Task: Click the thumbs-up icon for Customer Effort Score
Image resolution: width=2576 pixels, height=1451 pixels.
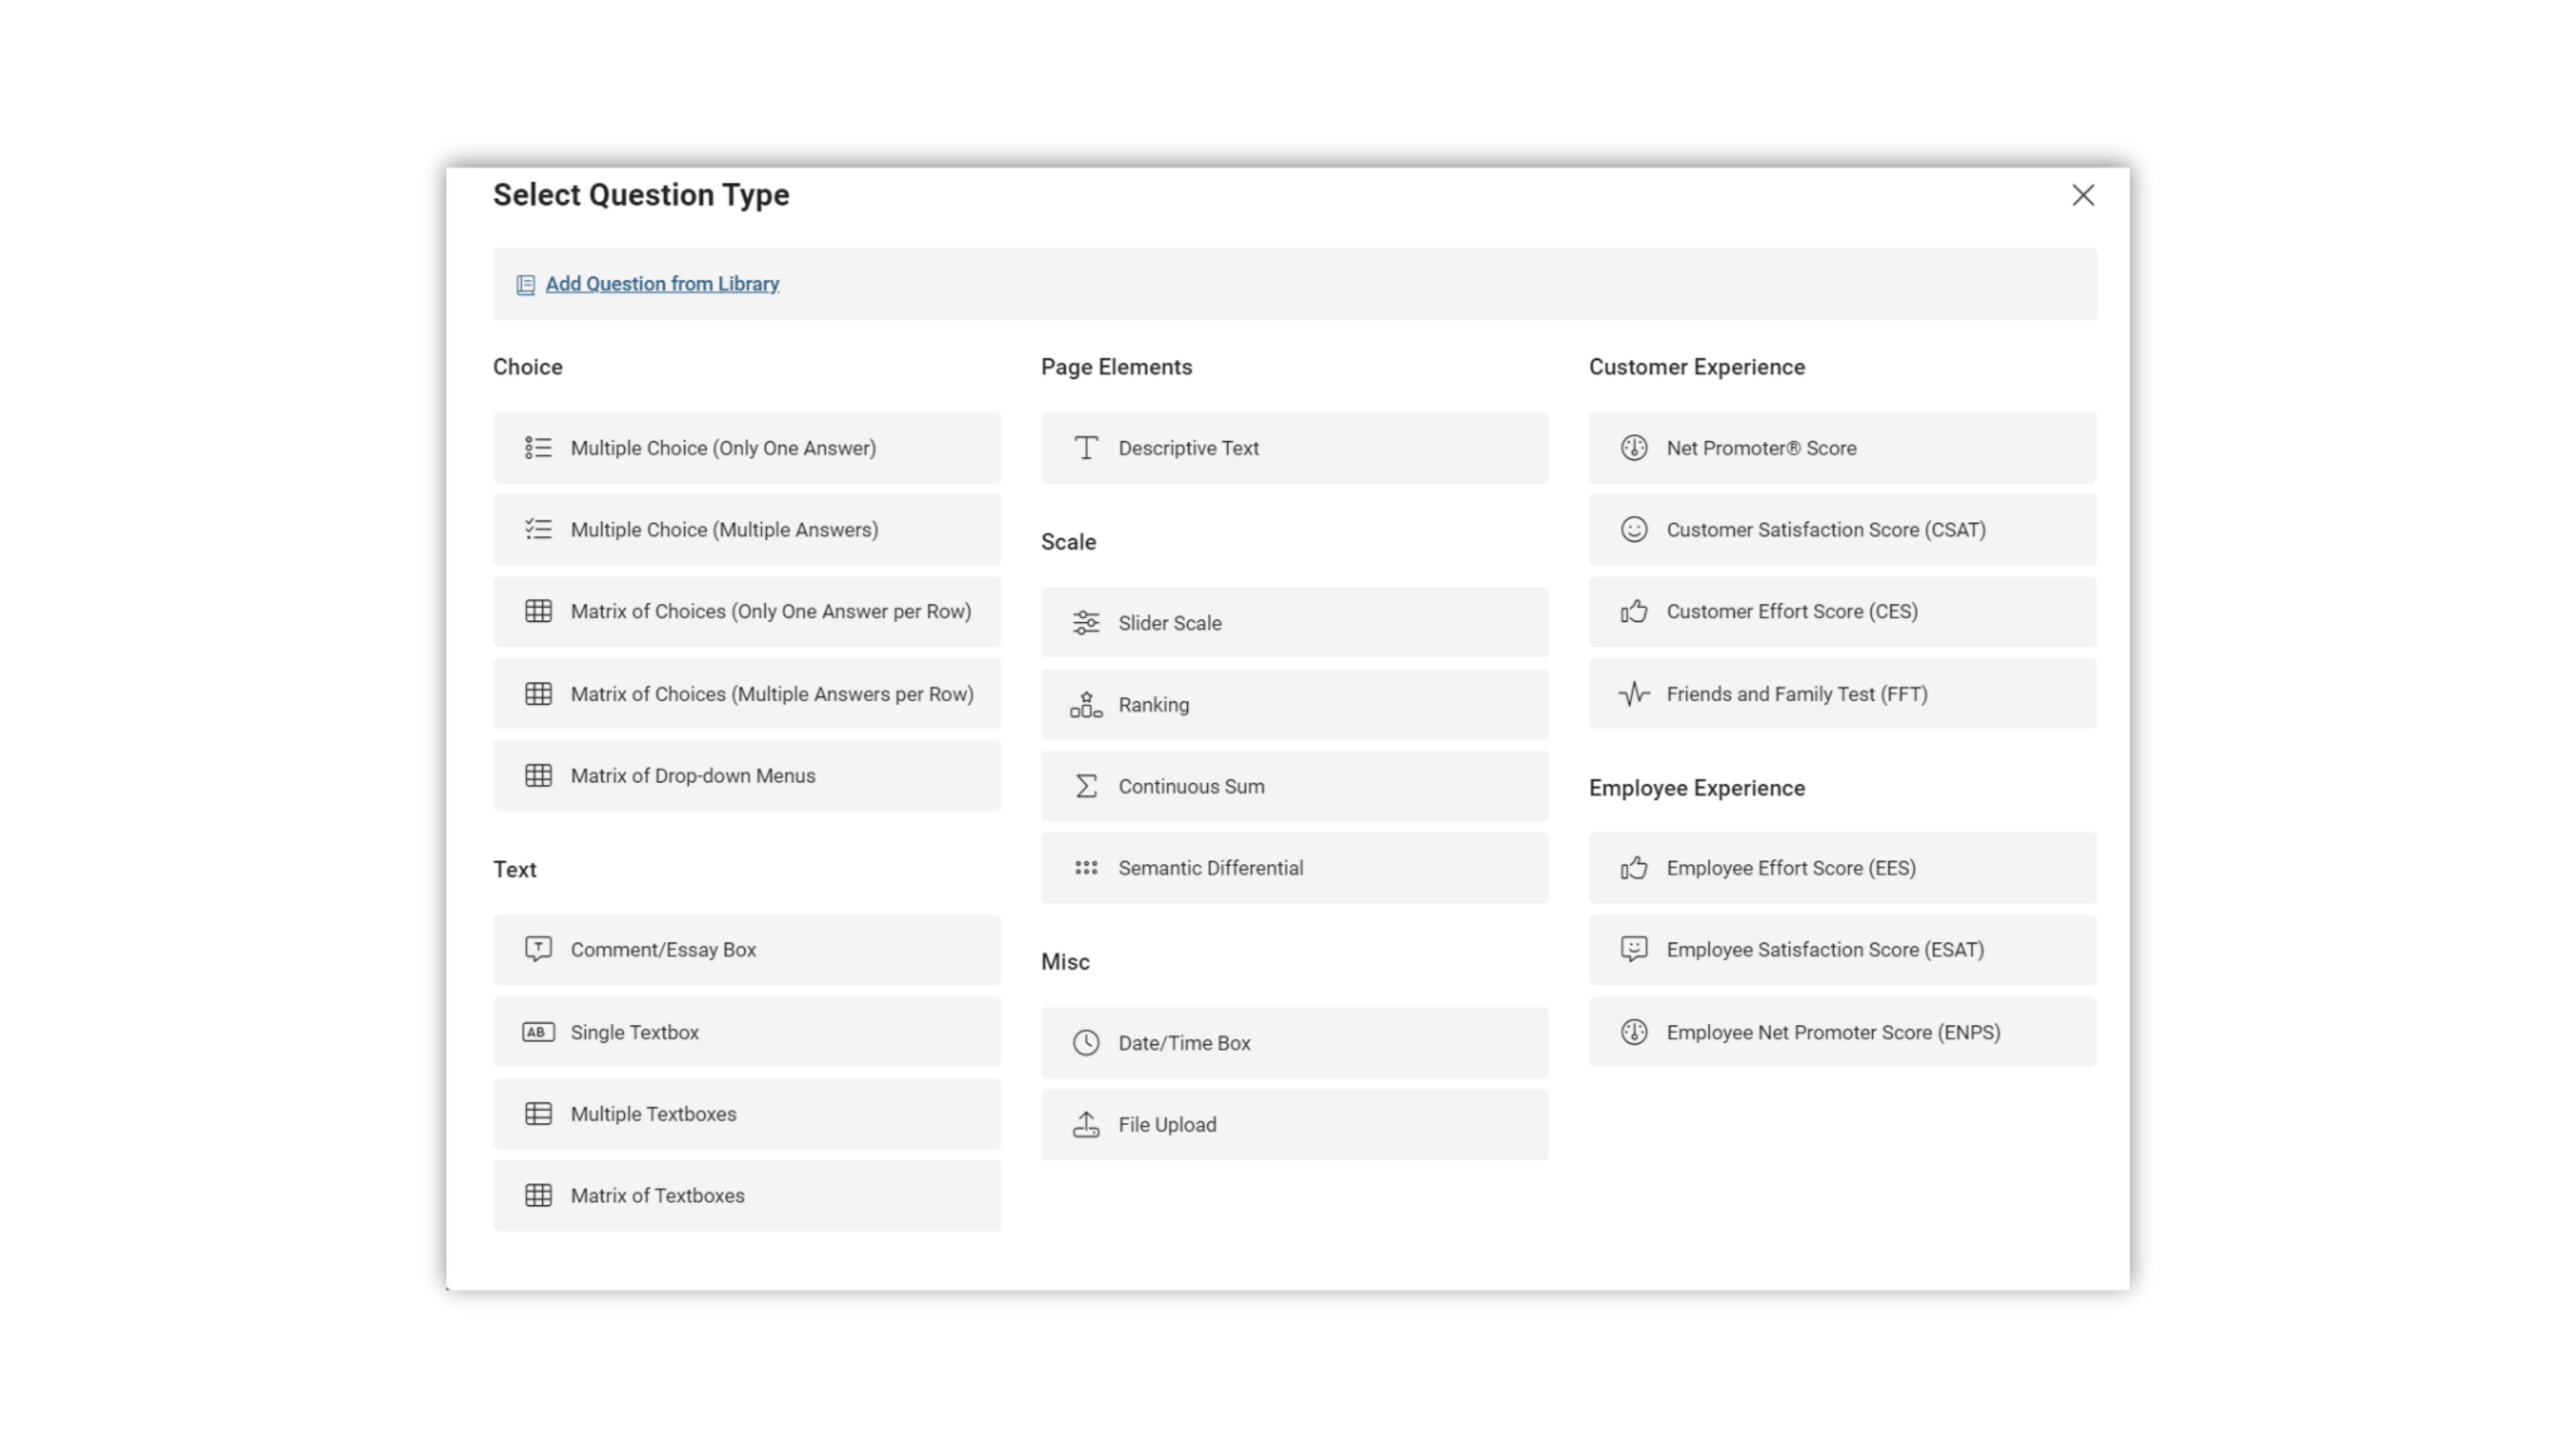Action: coord(1634,611)
